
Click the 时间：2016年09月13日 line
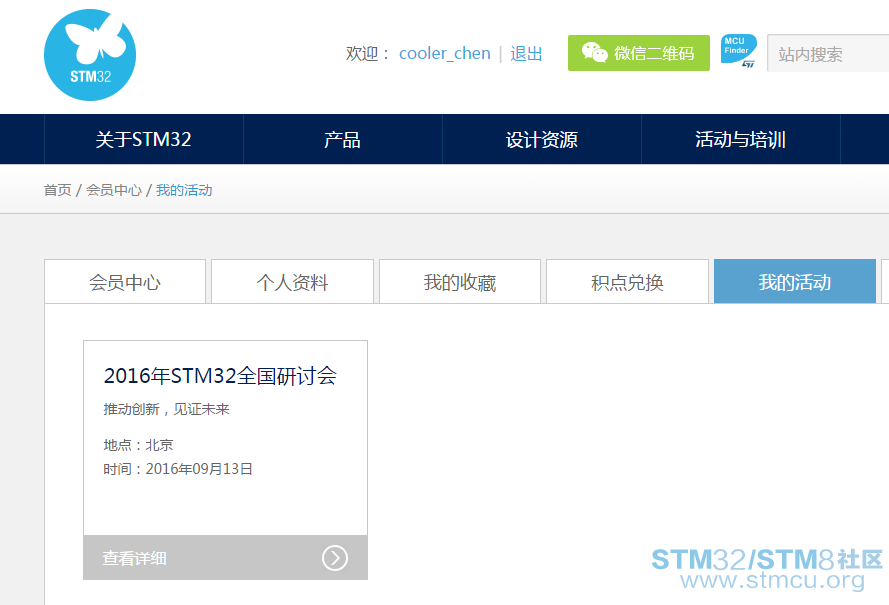[177, 469]
